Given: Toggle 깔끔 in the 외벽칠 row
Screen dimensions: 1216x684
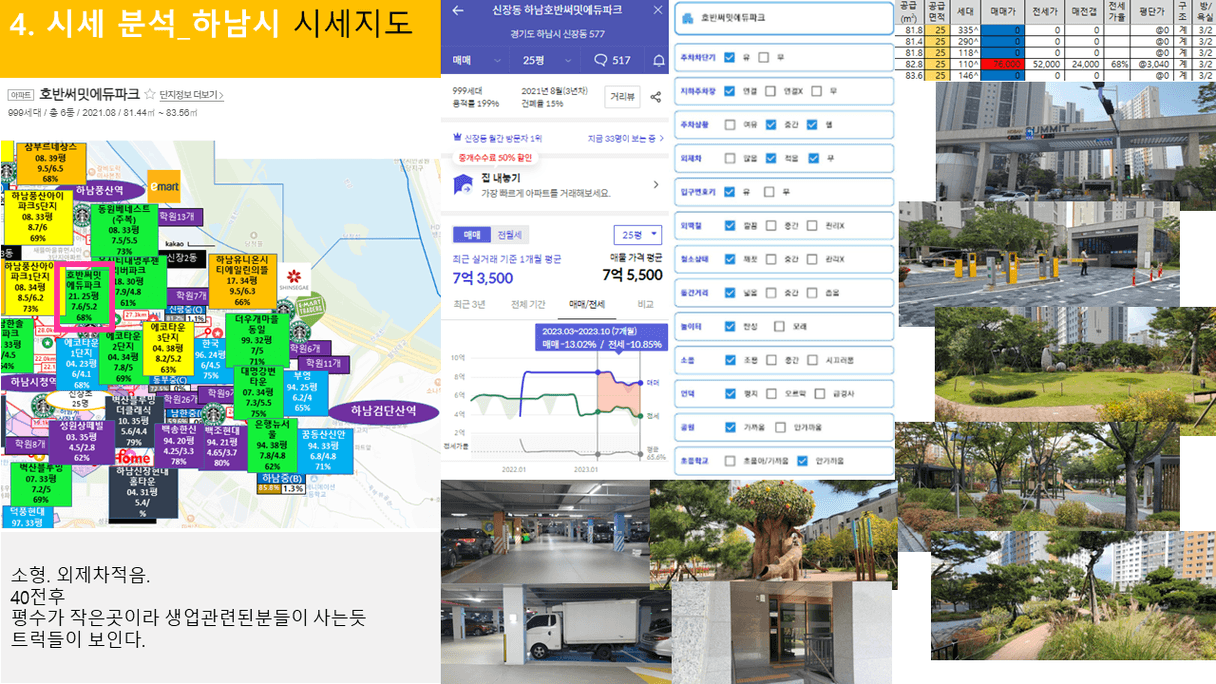Looking at the screenshot, I should [x=730, y=225].
